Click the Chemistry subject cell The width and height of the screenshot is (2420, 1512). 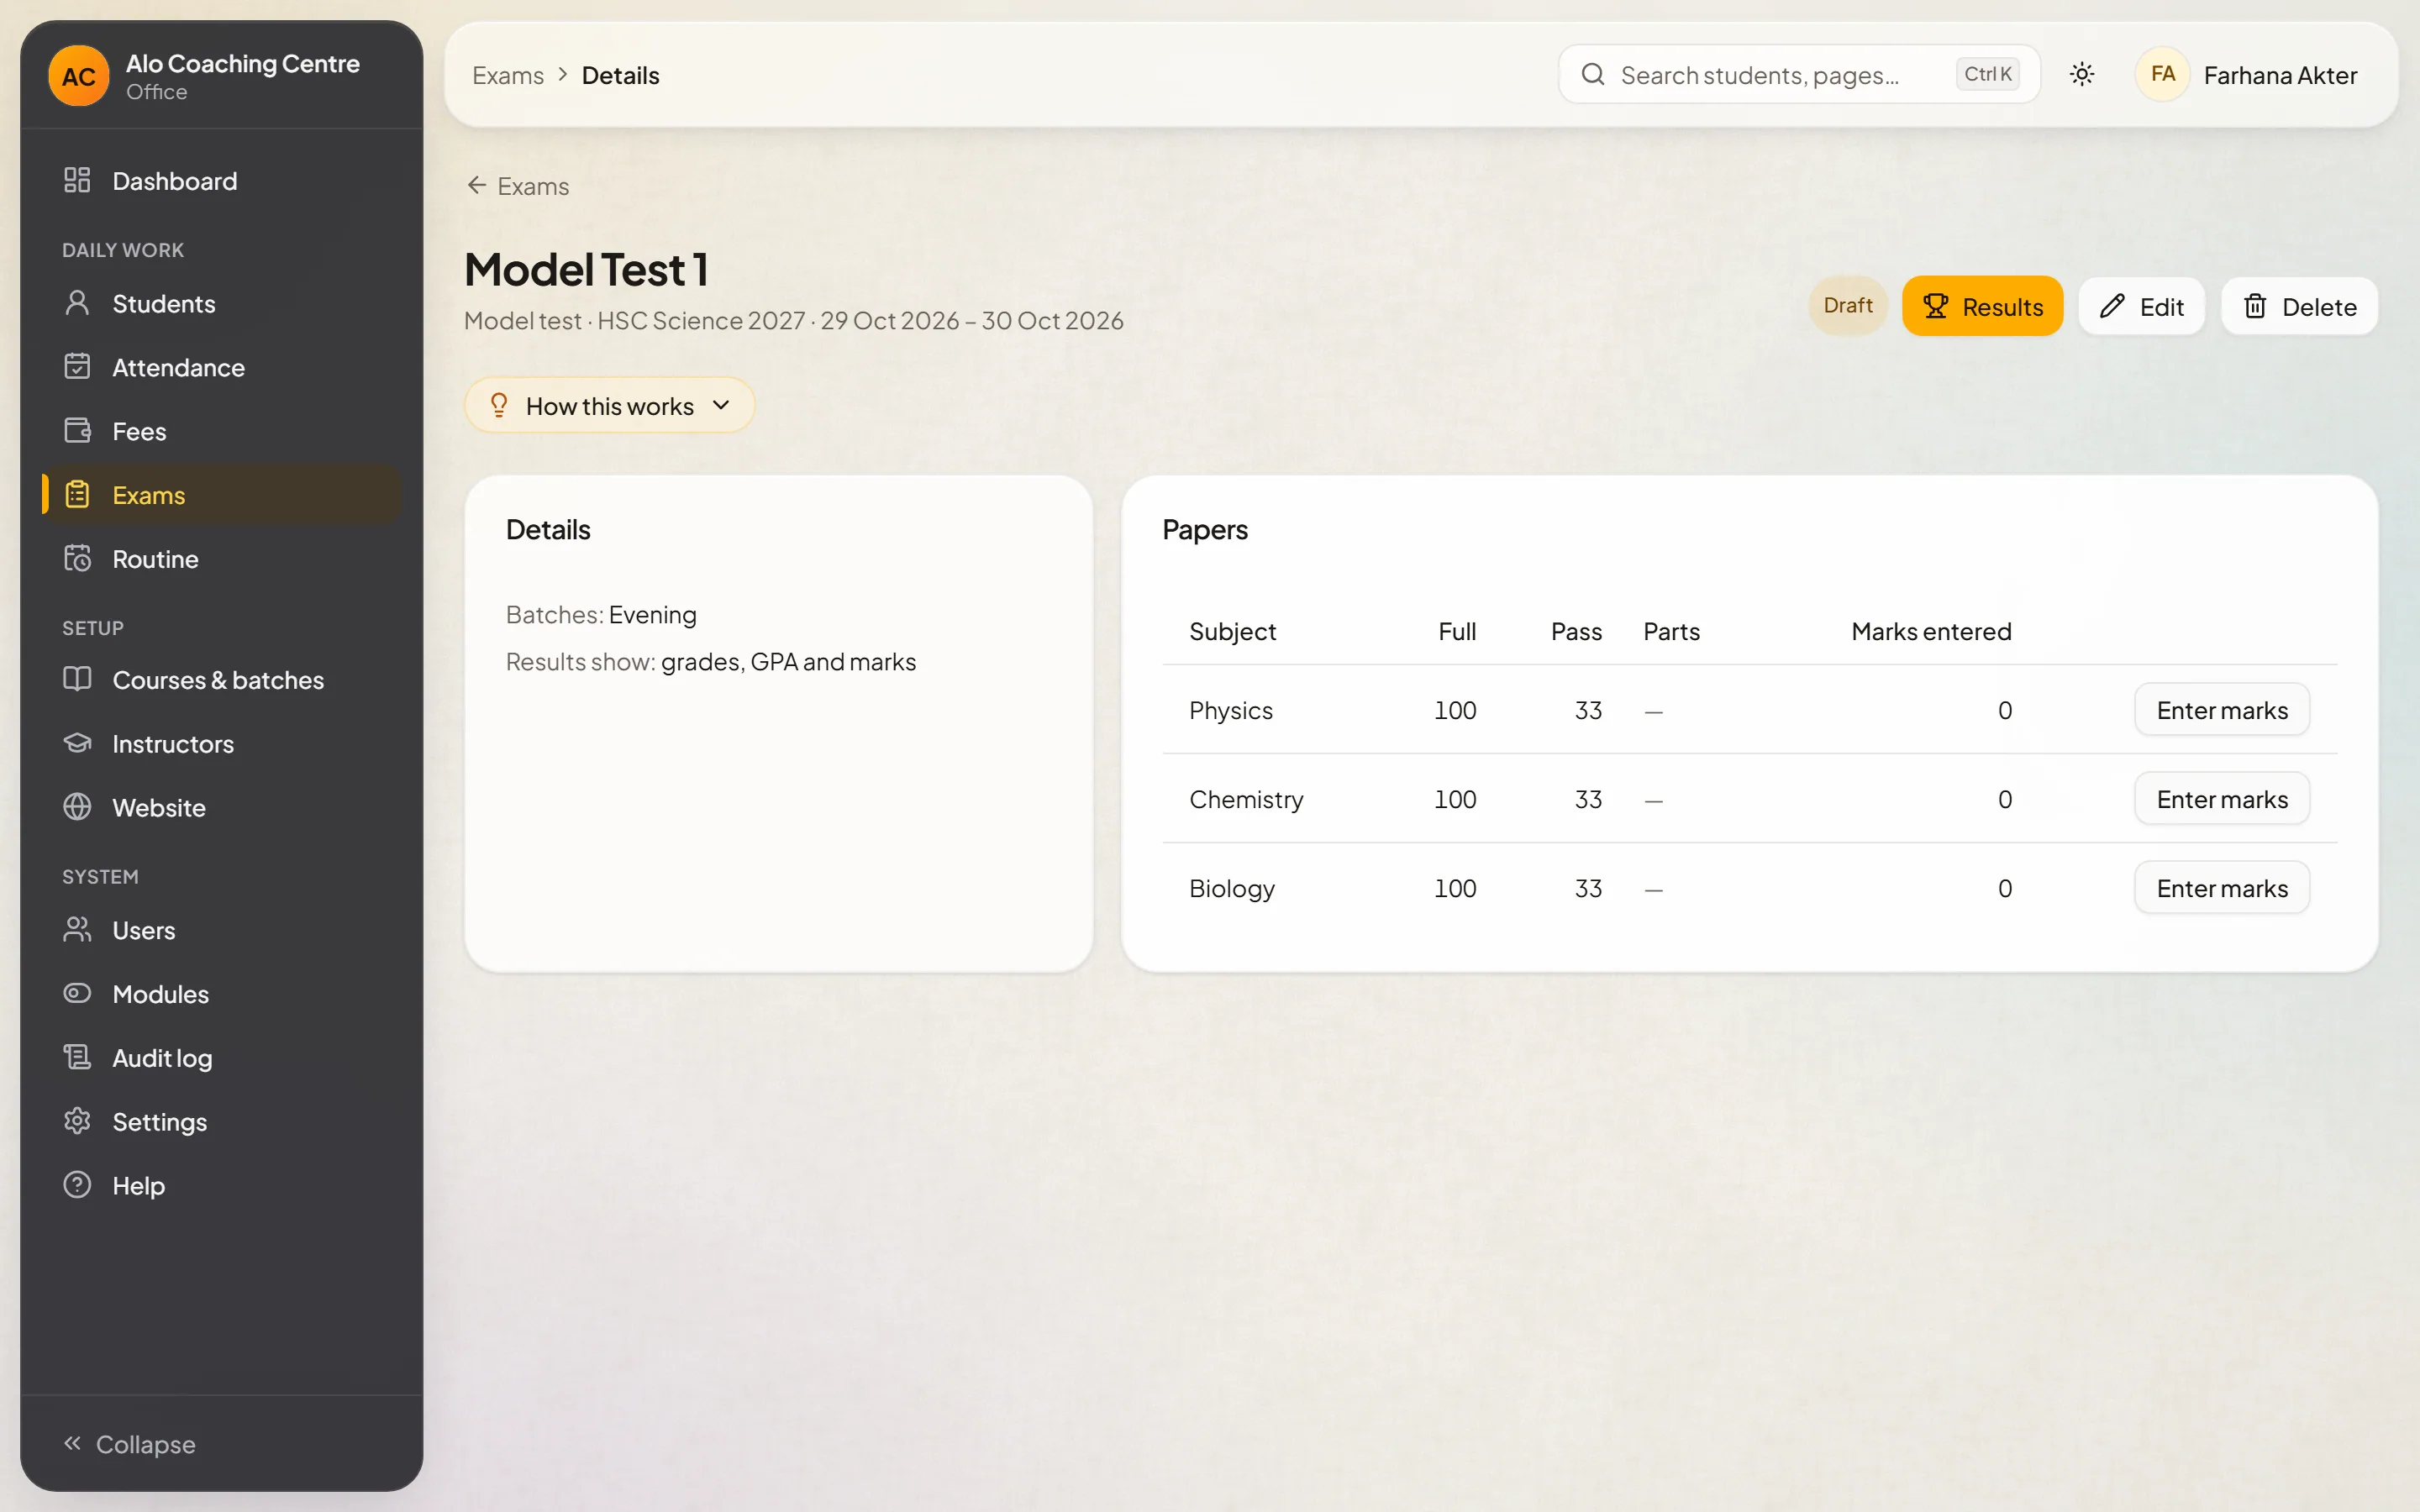pyautogui.click(x=1246, y=800)
